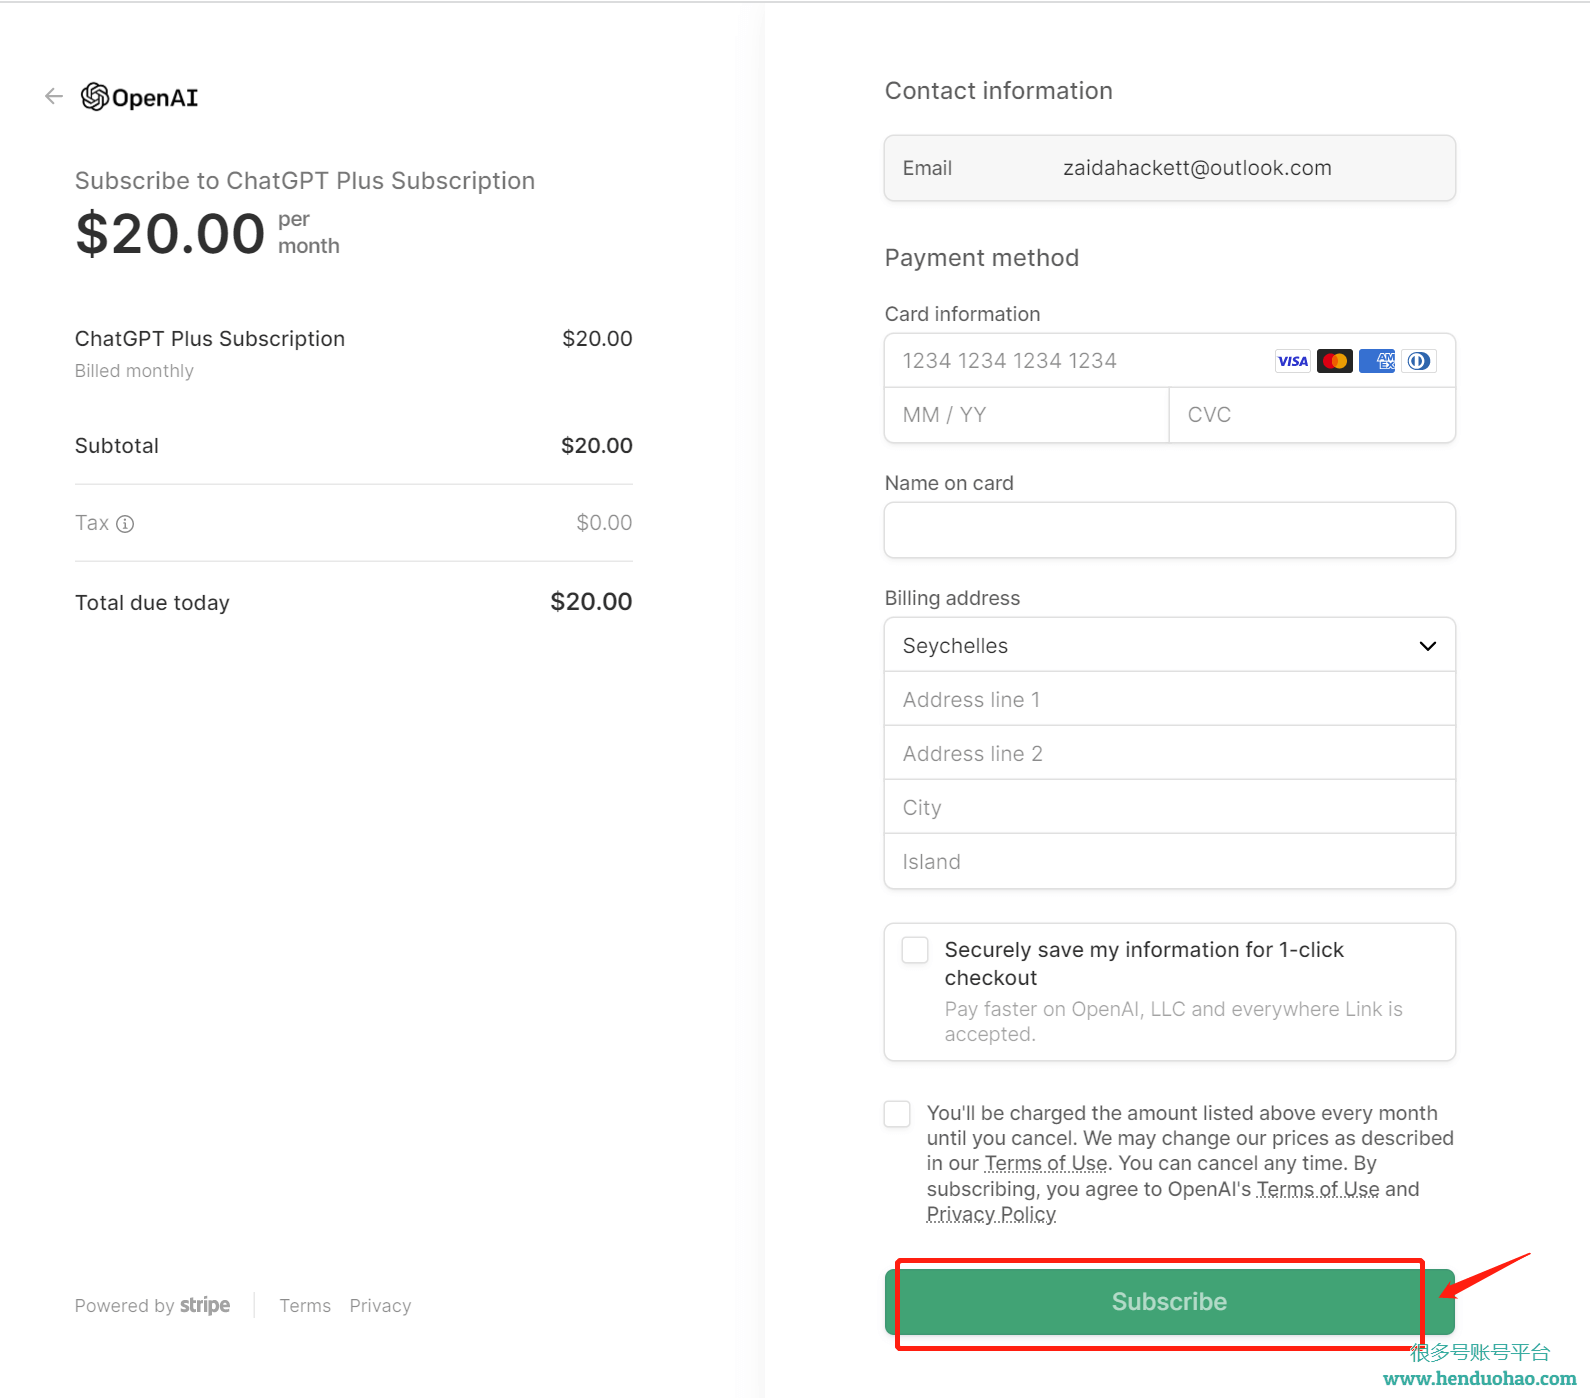Click the Subscribe button

click(1170, 1302)
